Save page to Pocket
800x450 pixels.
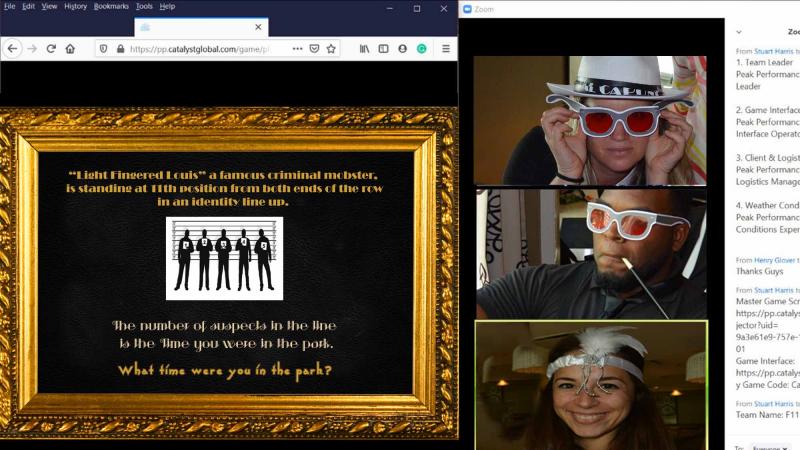tap(314, 48)
